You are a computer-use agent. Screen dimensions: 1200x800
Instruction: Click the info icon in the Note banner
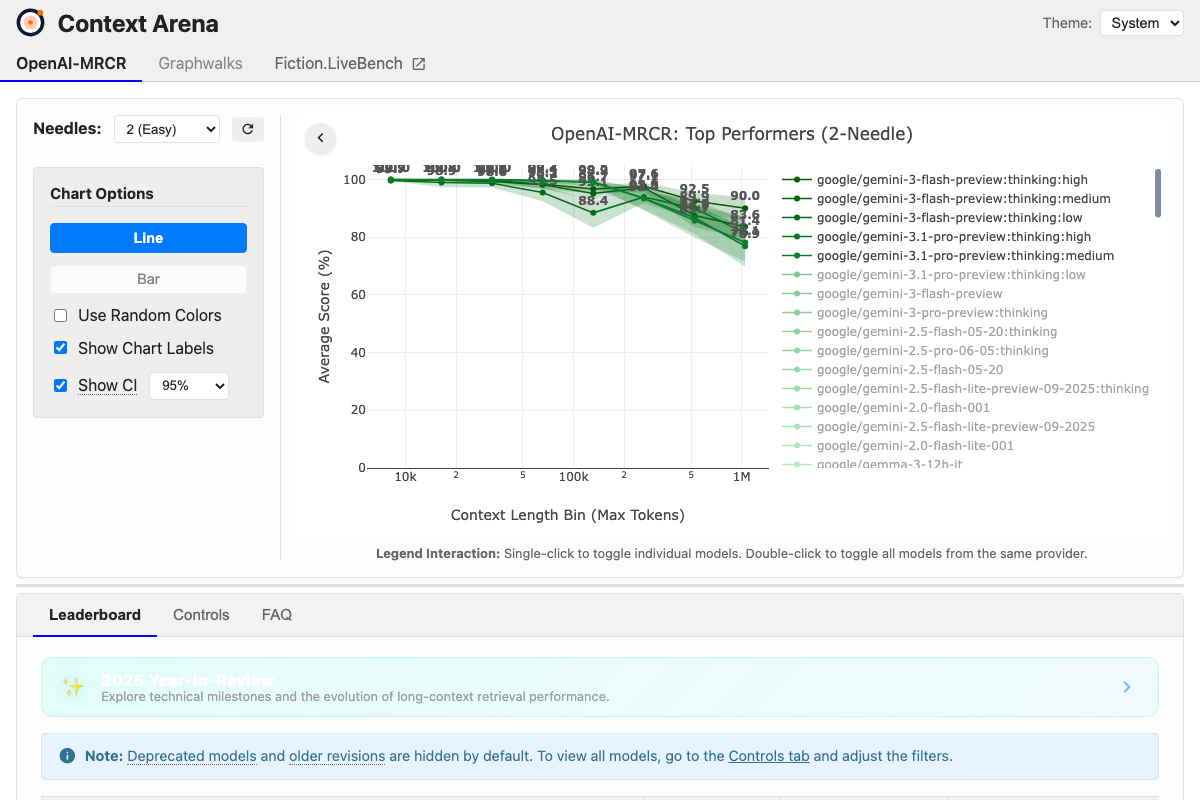[x=67, y=755]
